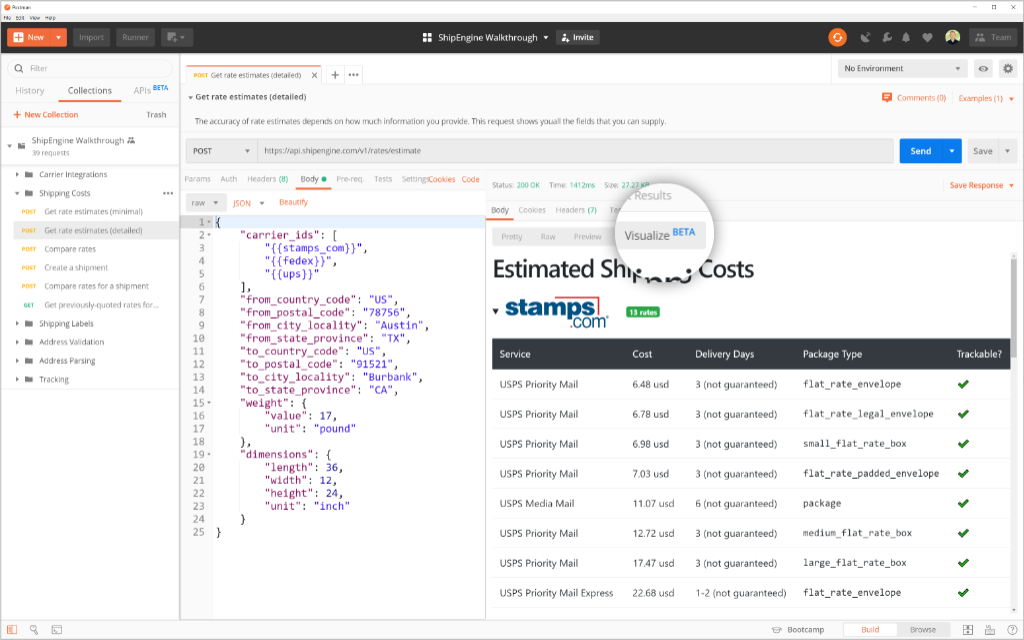Screen dimensions: 1024x640
Task: Switch workspace mode to Browse
Action: 922,630
